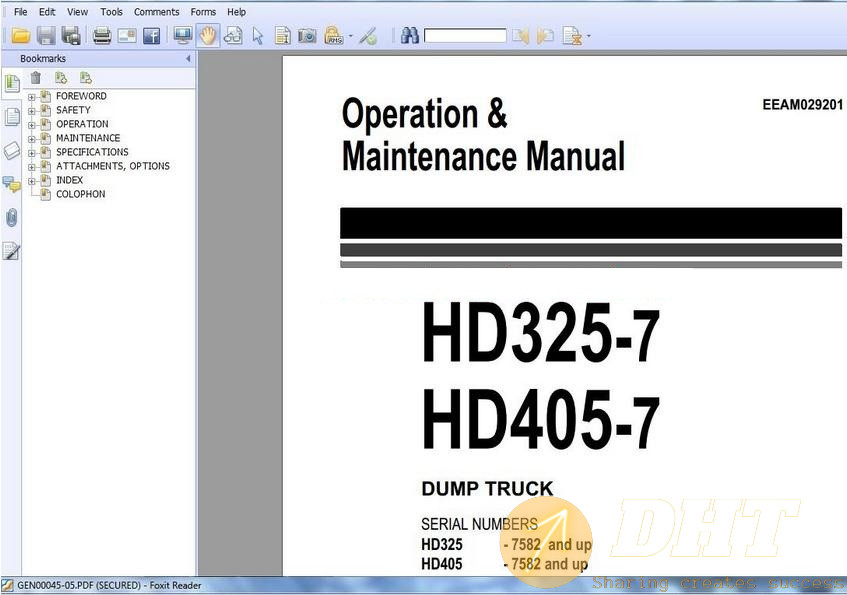This screenshot has height=595, width=847.
Task: Click the search options page icon
Action: (572, 36)
